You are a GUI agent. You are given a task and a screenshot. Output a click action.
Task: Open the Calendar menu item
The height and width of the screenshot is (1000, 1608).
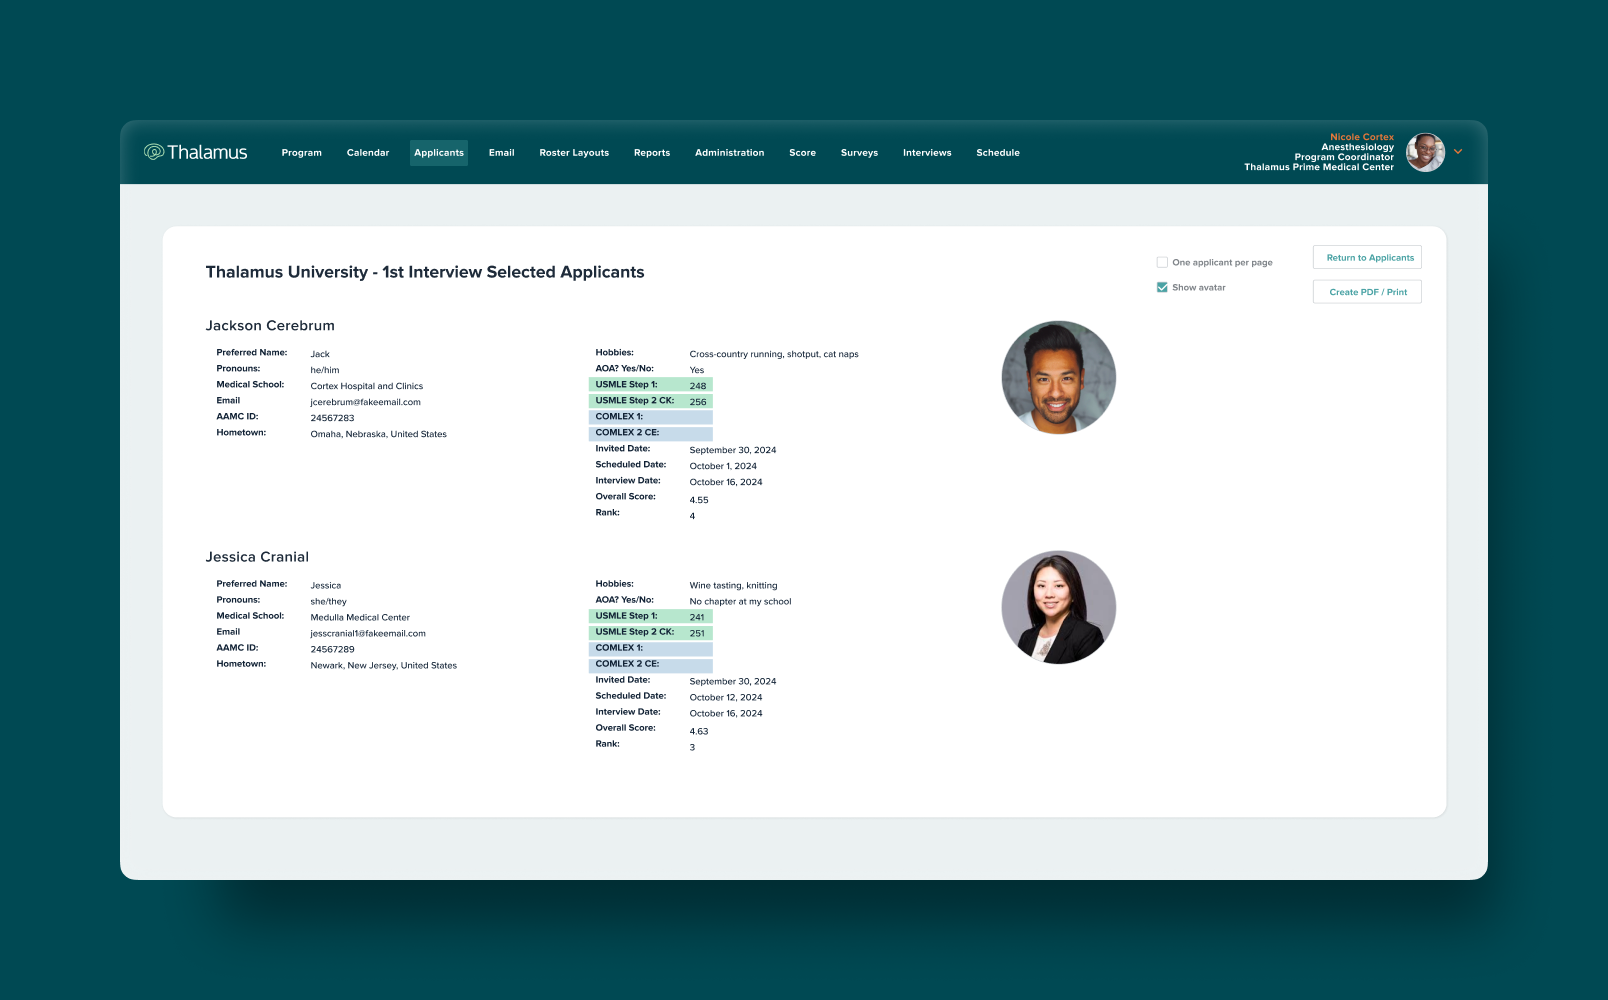pyautogui.click(x=368, y=153)
